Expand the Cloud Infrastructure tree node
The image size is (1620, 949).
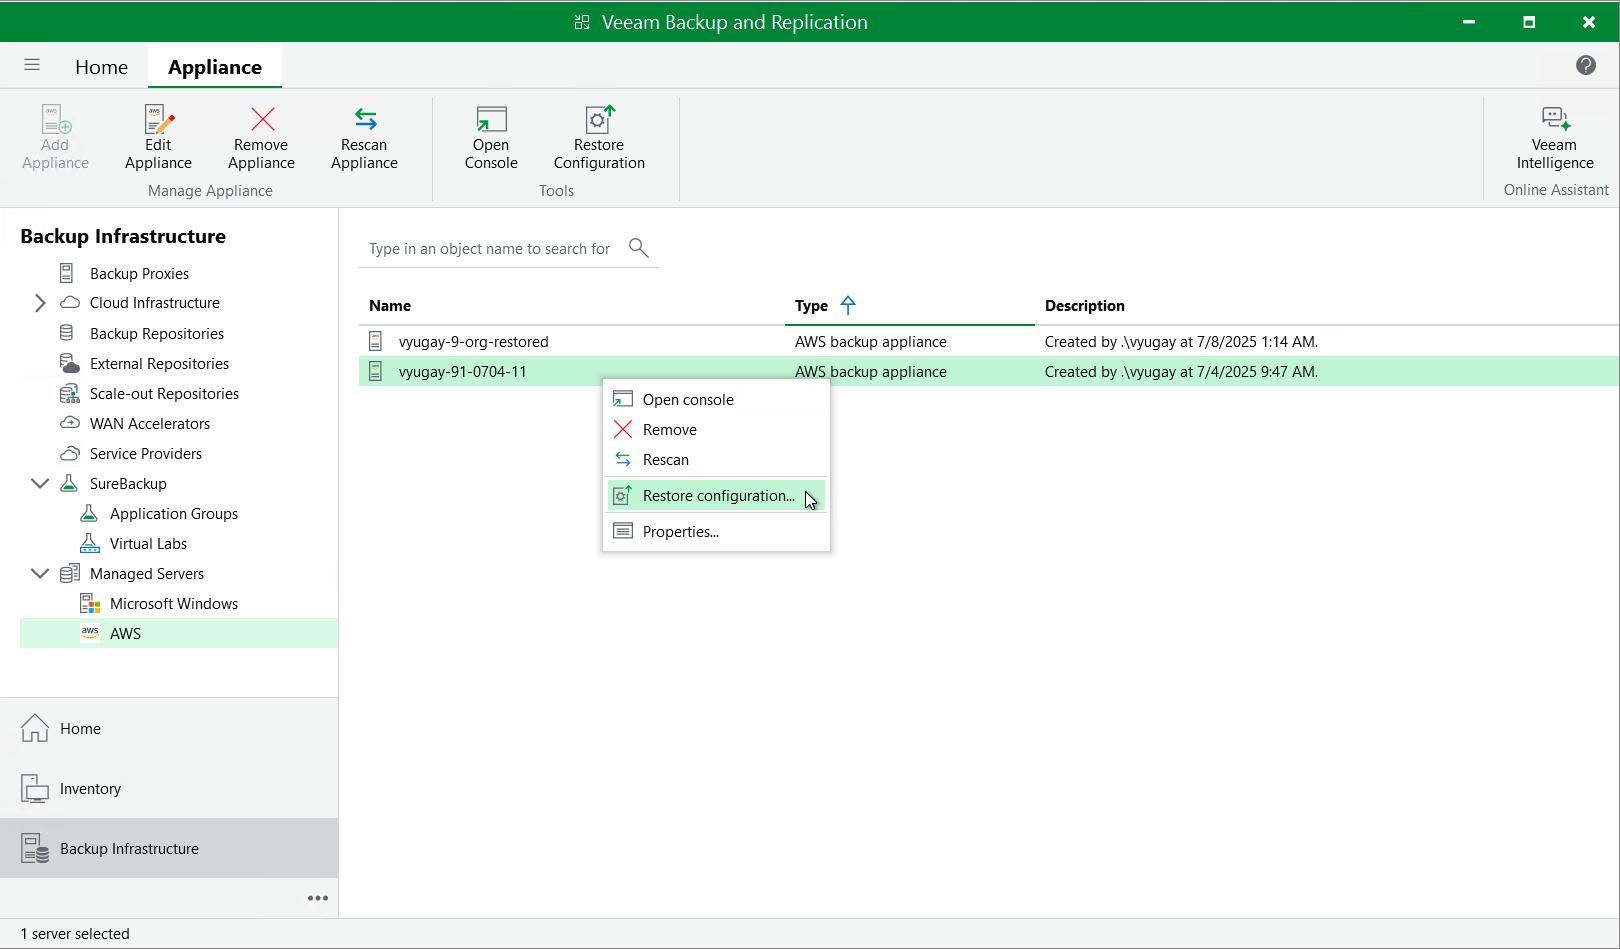tap(40, 303)
